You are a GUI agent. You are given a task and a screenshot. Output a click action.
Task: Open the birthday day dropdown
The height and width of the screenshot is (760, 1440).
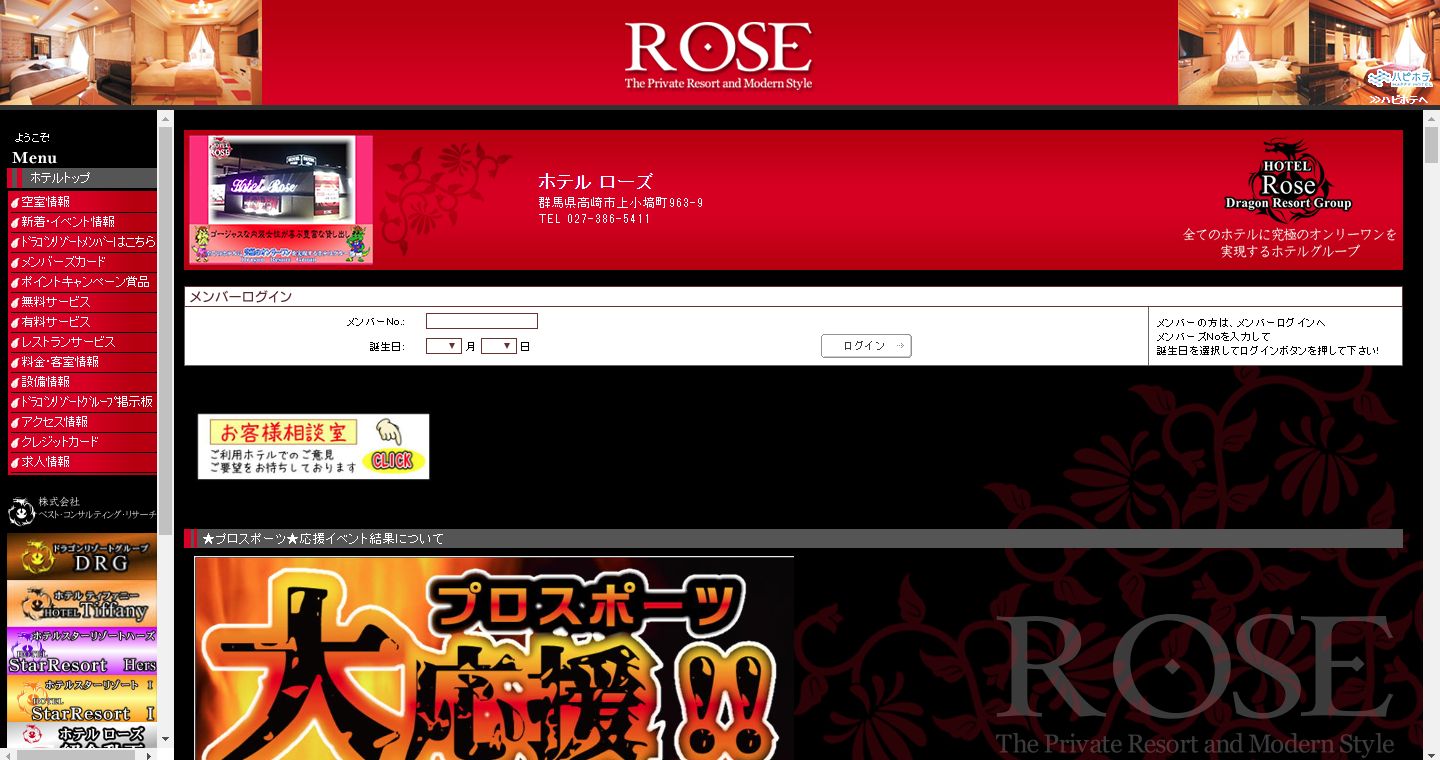498,346
